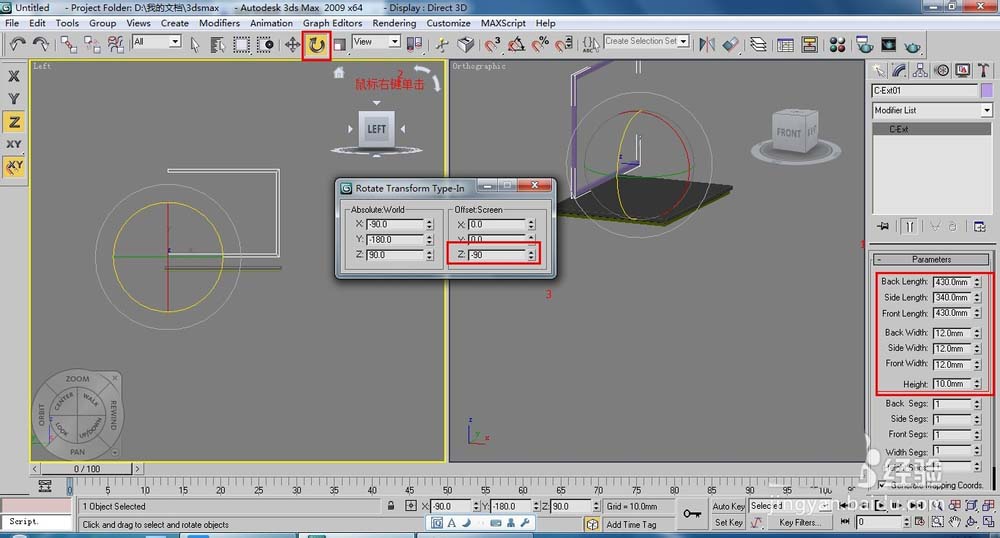Toggle the 3D Snaps magnet
The image size is (1000, 538).
492,44
